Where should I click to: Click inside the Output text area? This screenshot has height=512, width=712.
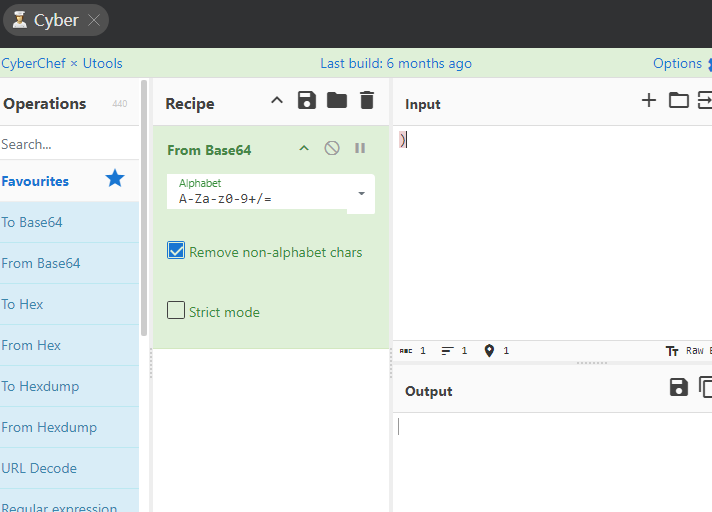pyautogui.click(x=552, y=462)
